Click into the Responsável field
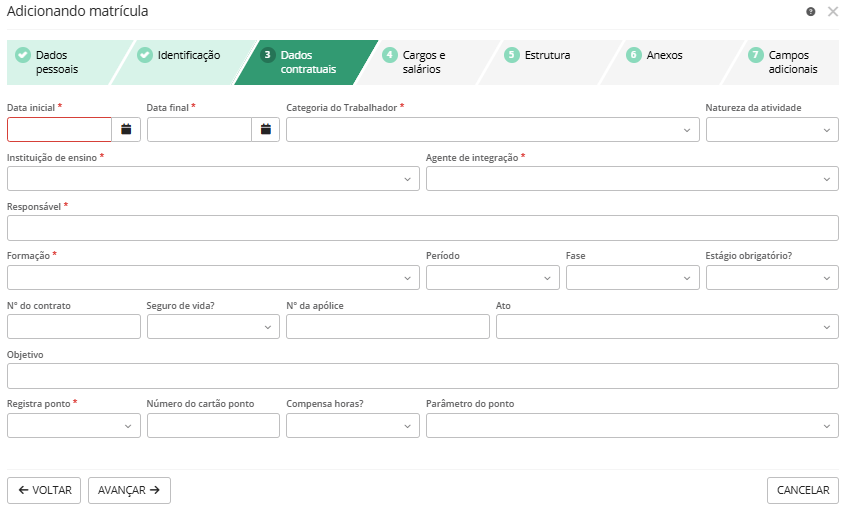Viewport: 848px width, 505px height. tap(423, 228)
